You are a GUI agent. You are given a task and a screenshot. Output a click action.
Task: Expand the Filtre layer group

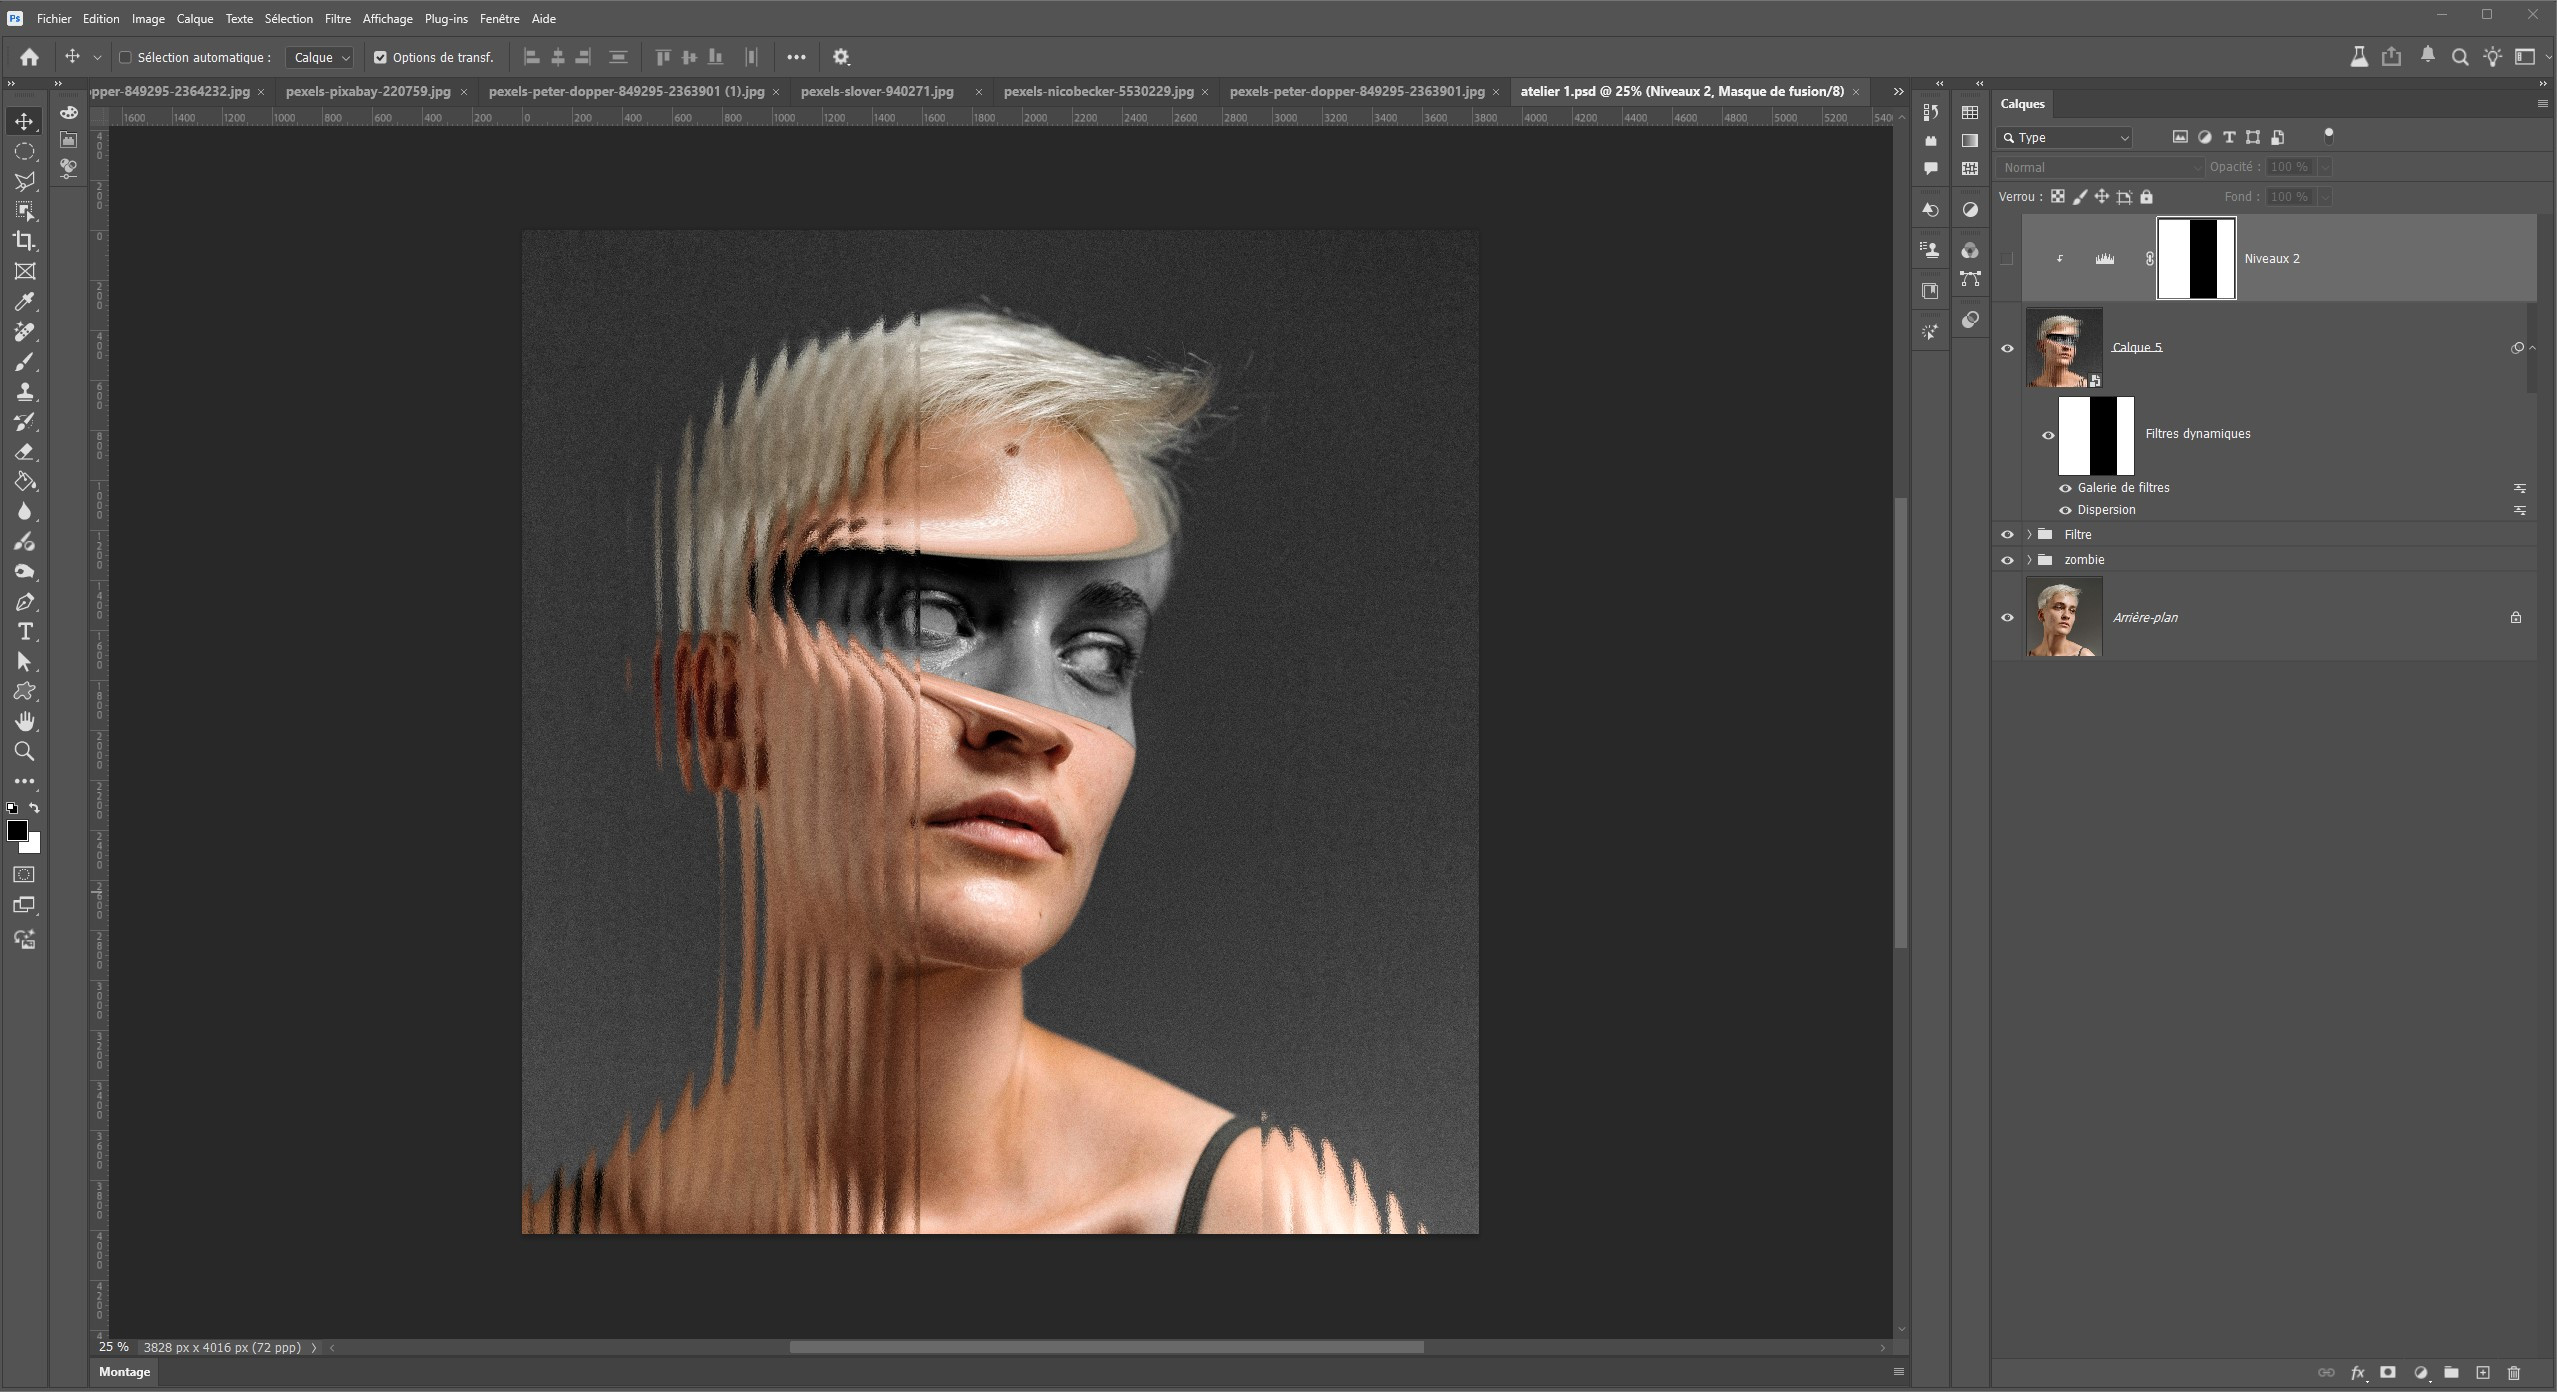(2028, 535)
